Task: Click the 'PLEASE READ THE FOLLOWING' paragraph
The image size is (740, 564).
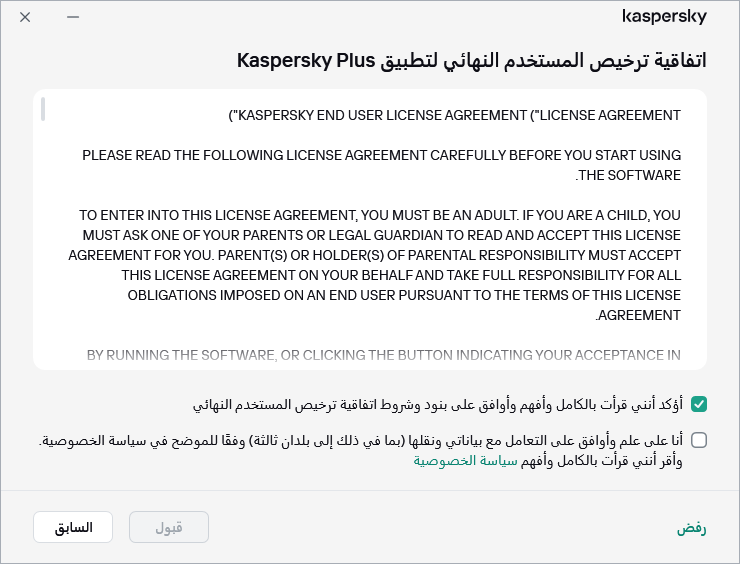Action: click(381, 156)
